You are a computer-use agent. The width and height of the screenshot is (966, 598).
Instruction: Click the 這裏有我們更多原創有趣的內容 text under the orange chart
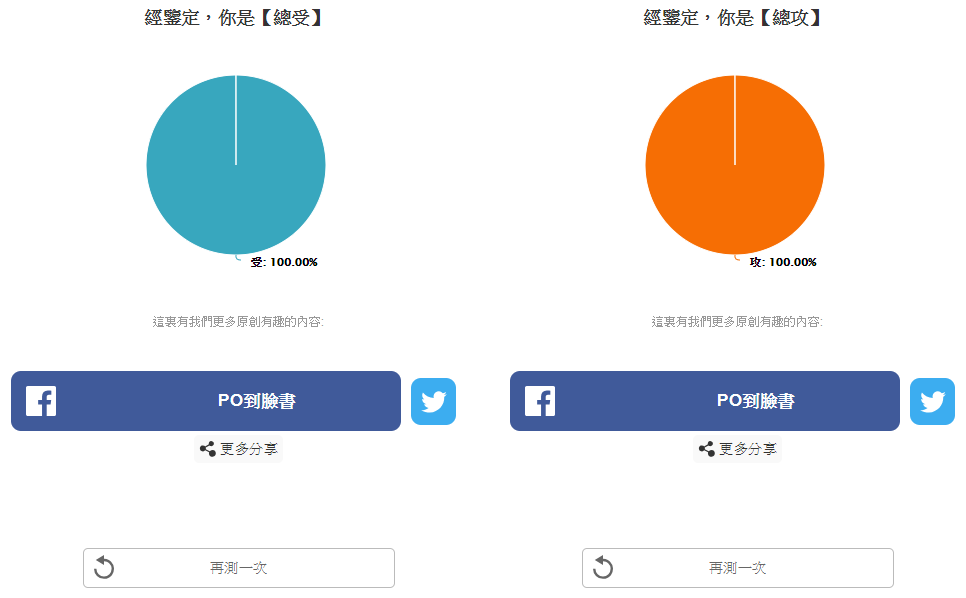click(x=737, y=321)
